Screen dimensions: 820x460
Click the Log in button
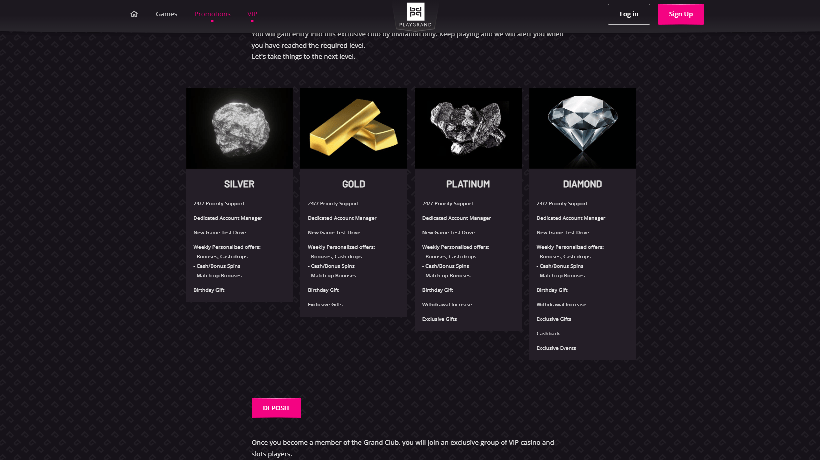(x=629, y=14)
